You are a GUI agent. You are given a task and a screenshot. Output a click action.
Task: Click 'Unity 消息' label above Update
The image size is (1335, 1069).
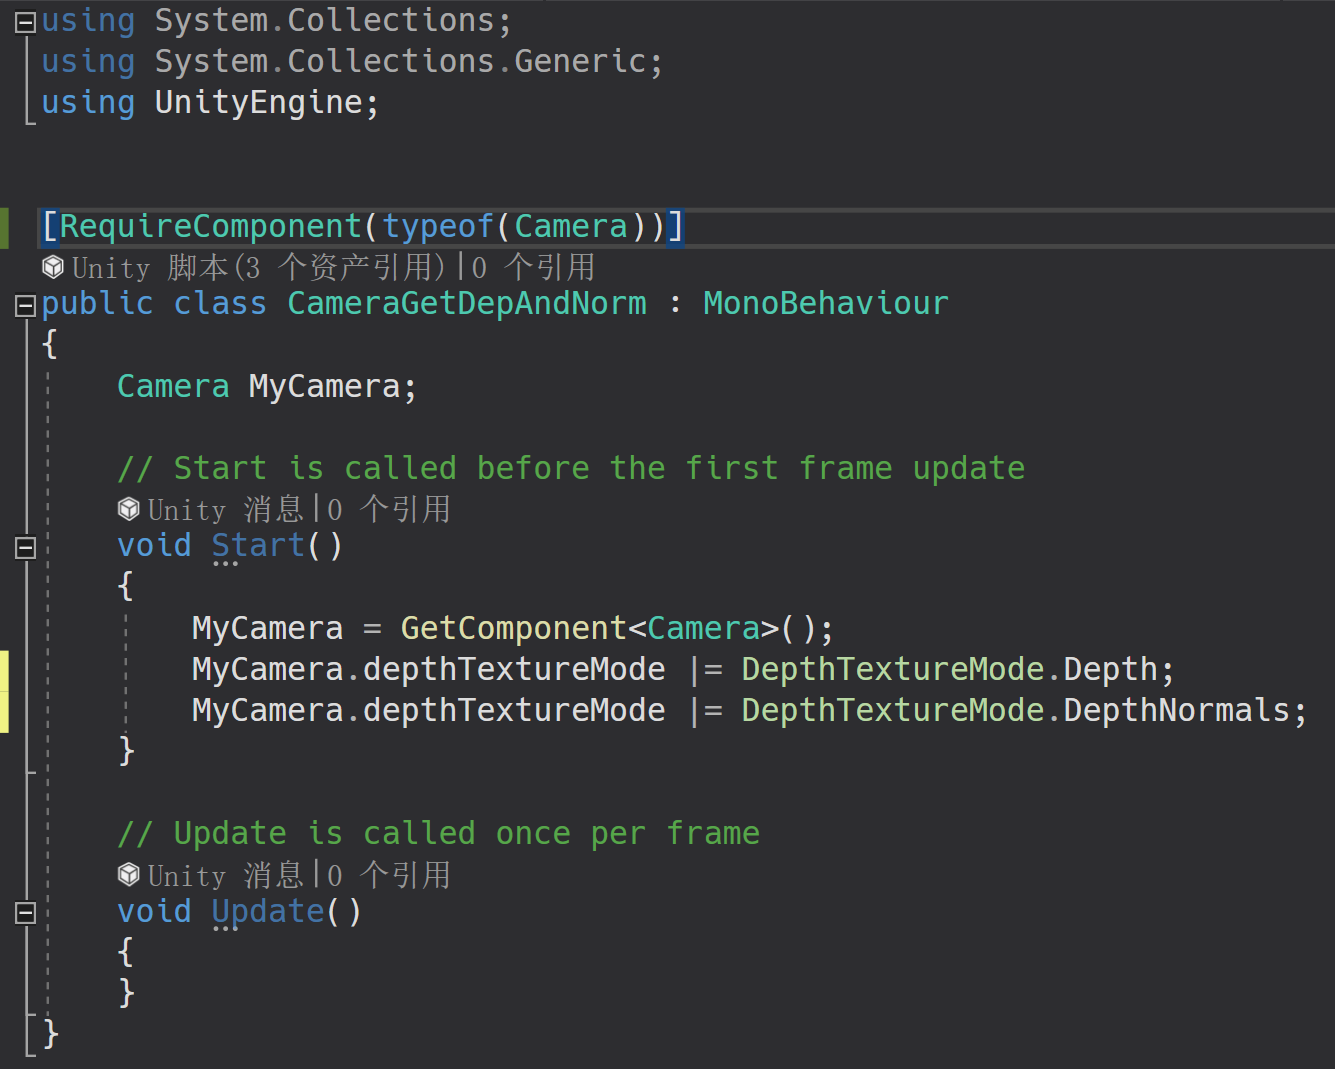click(225, 875)
